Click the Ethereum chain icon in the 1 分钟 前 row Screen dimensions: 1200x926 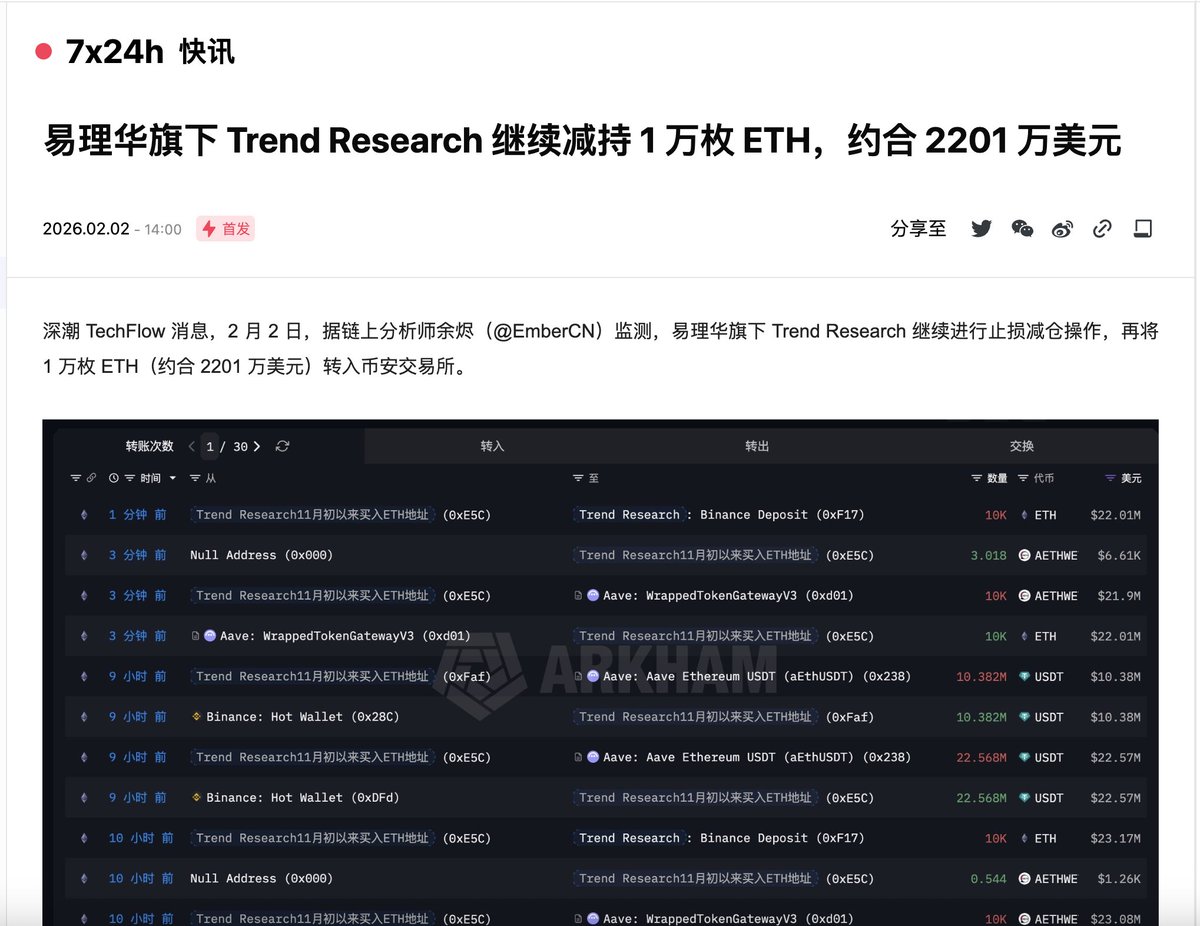pyautogui.click(x=84, y=515)
